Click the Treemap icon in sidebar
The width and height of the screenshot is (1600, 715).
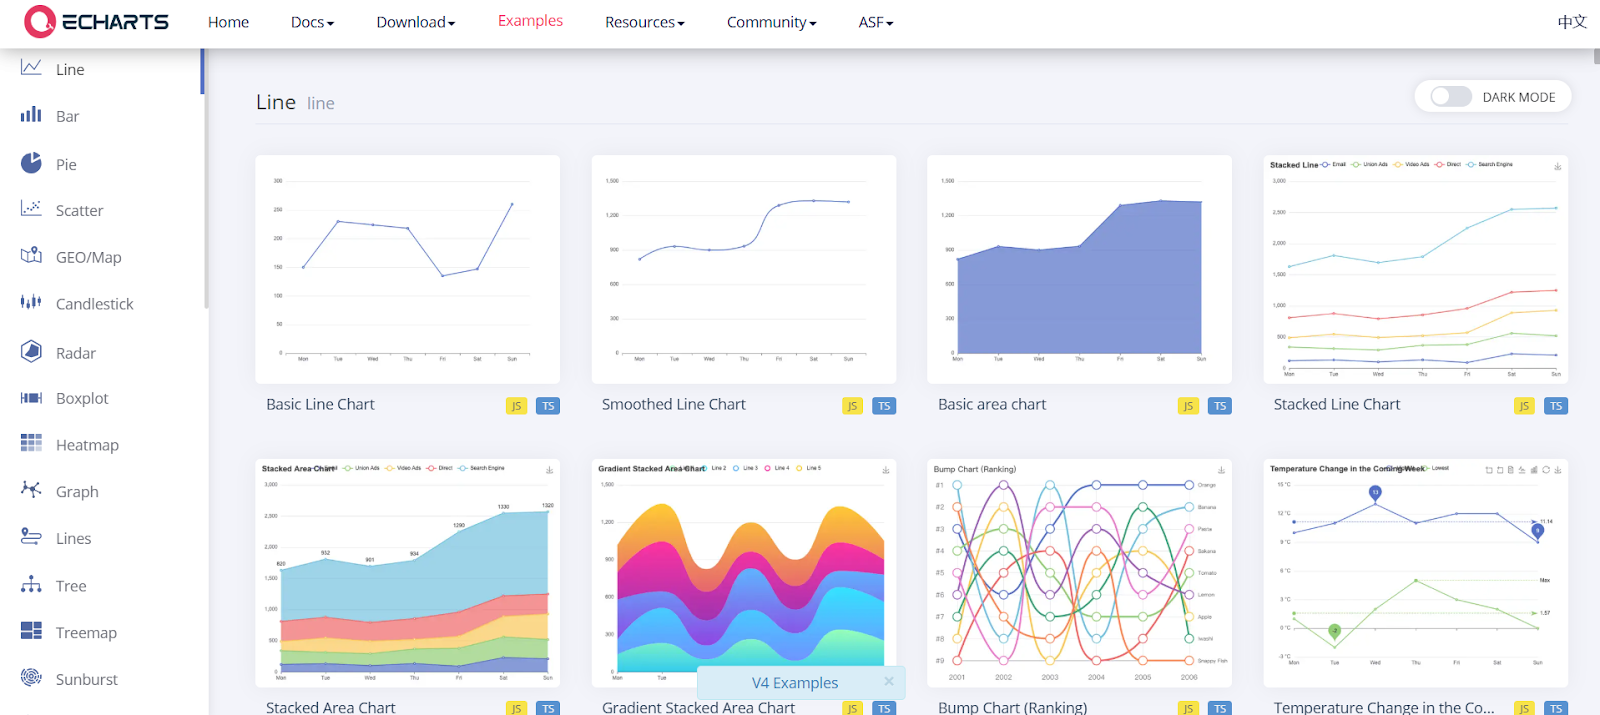coord(31,631)
